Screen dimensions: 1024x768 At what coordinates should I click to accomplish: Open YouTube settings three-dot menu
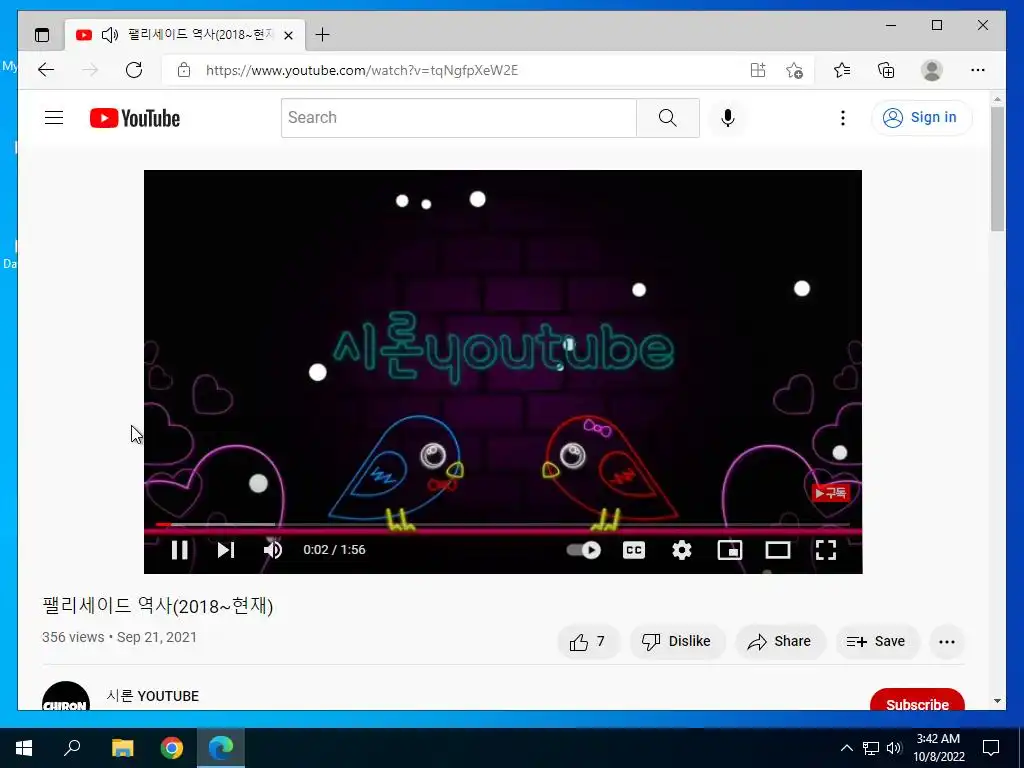pos(842,118)
